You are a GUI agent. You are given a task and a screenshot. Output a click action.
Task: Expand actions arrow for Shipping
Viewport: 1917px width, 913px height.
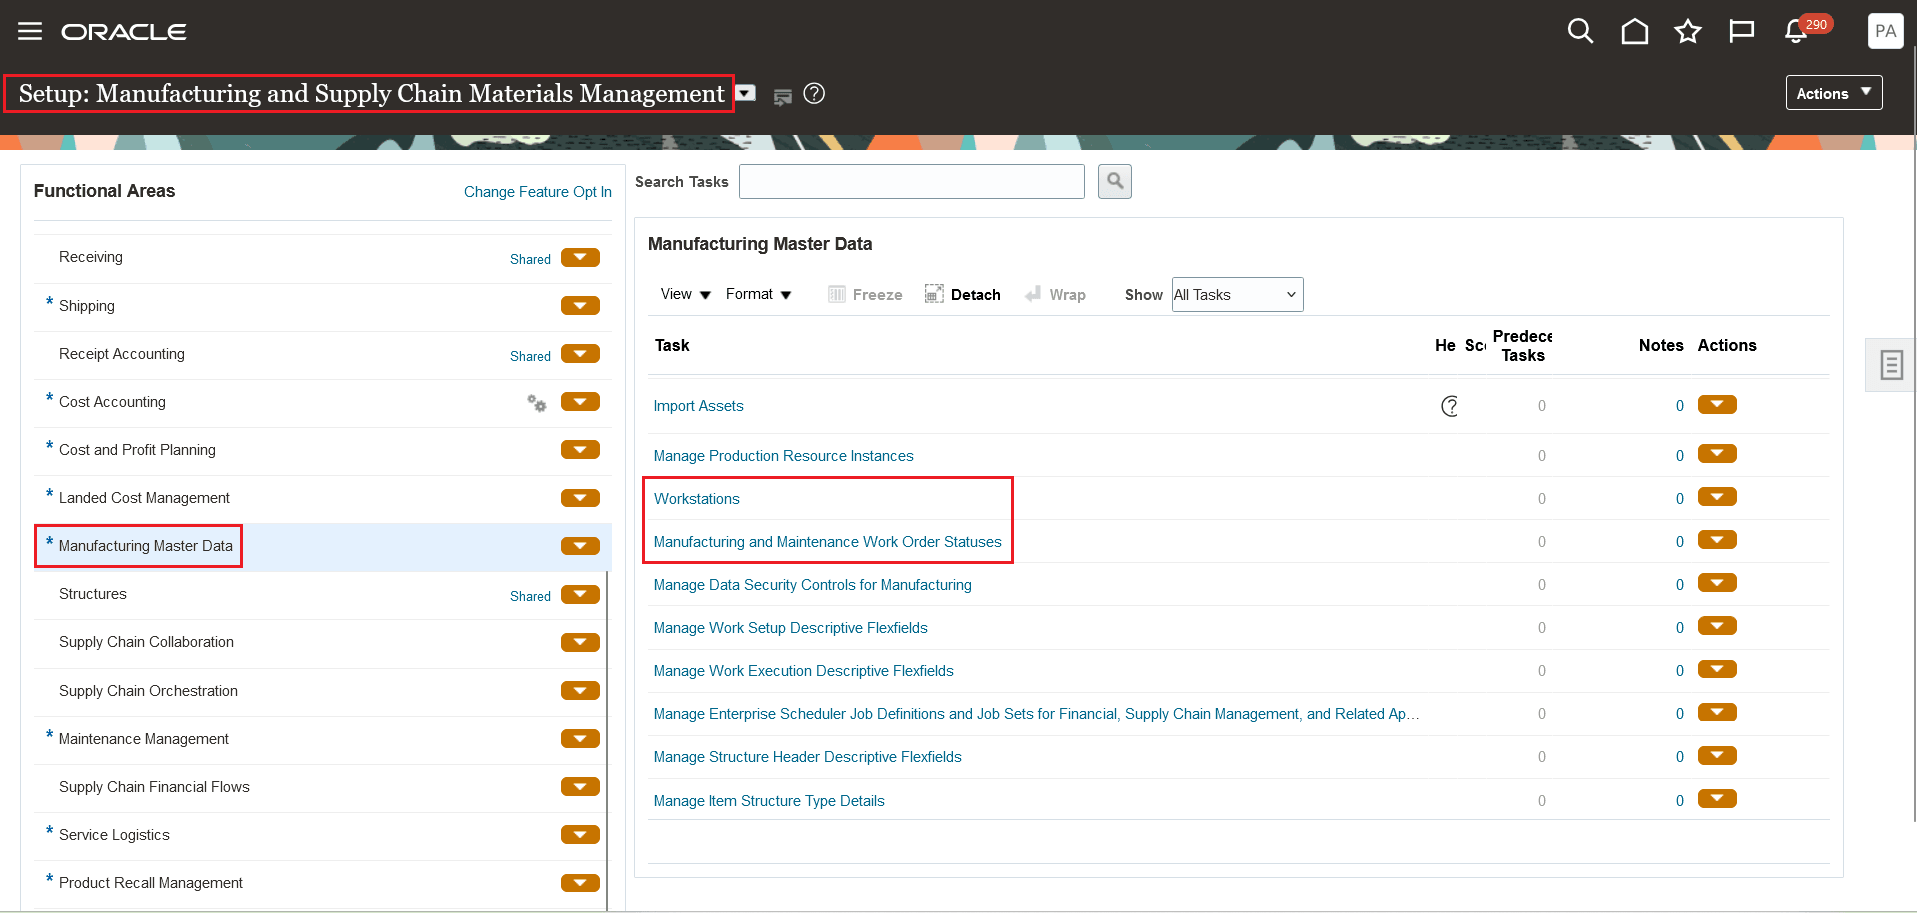[x=580, y=306]
